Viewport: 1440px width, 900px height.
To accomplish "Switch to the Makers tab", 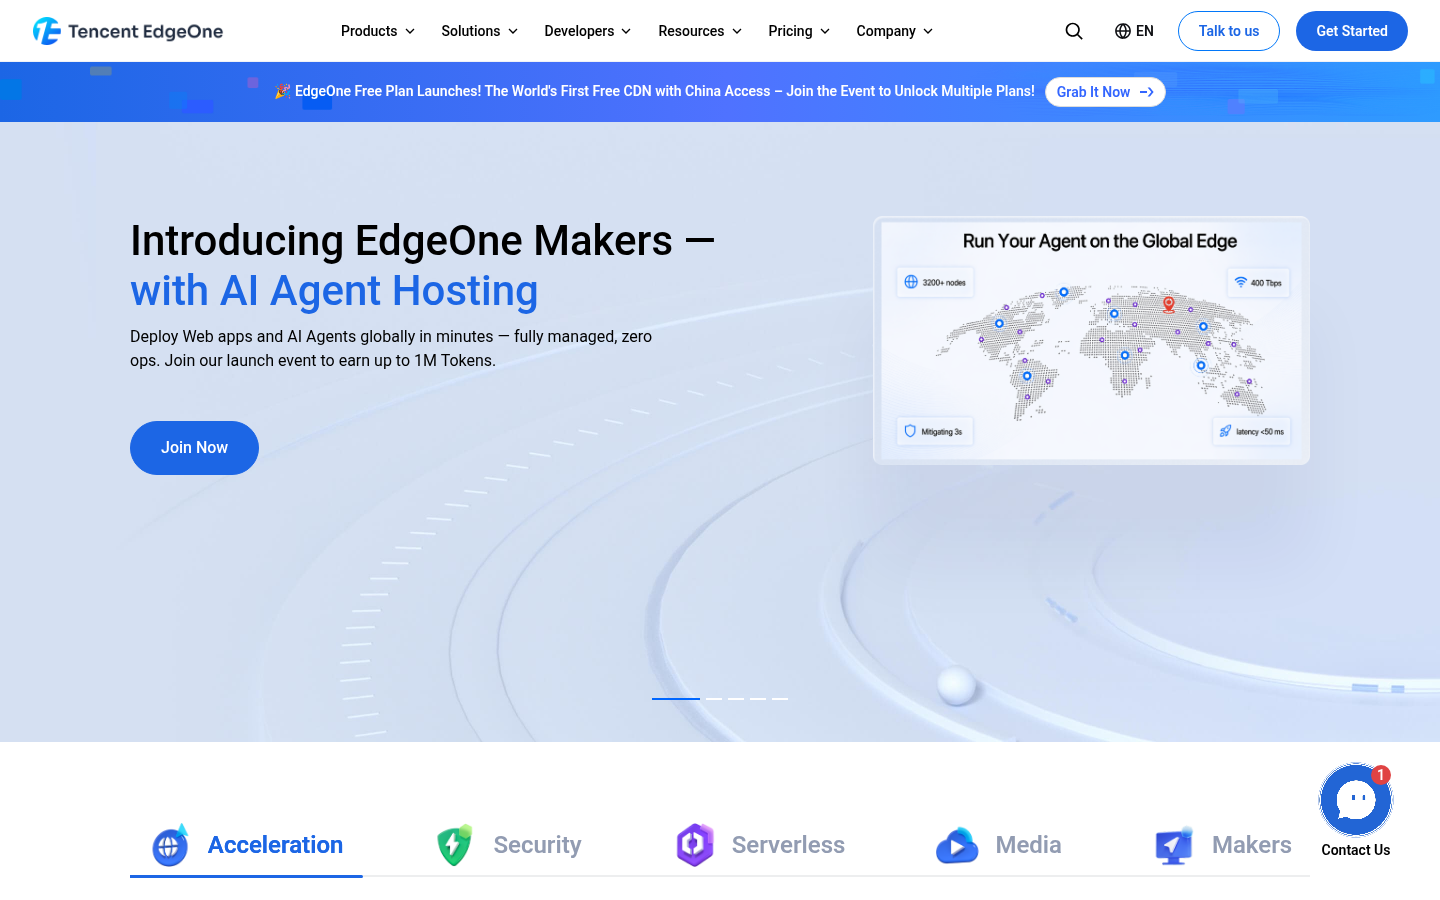I will click(x=1222, y=845).
